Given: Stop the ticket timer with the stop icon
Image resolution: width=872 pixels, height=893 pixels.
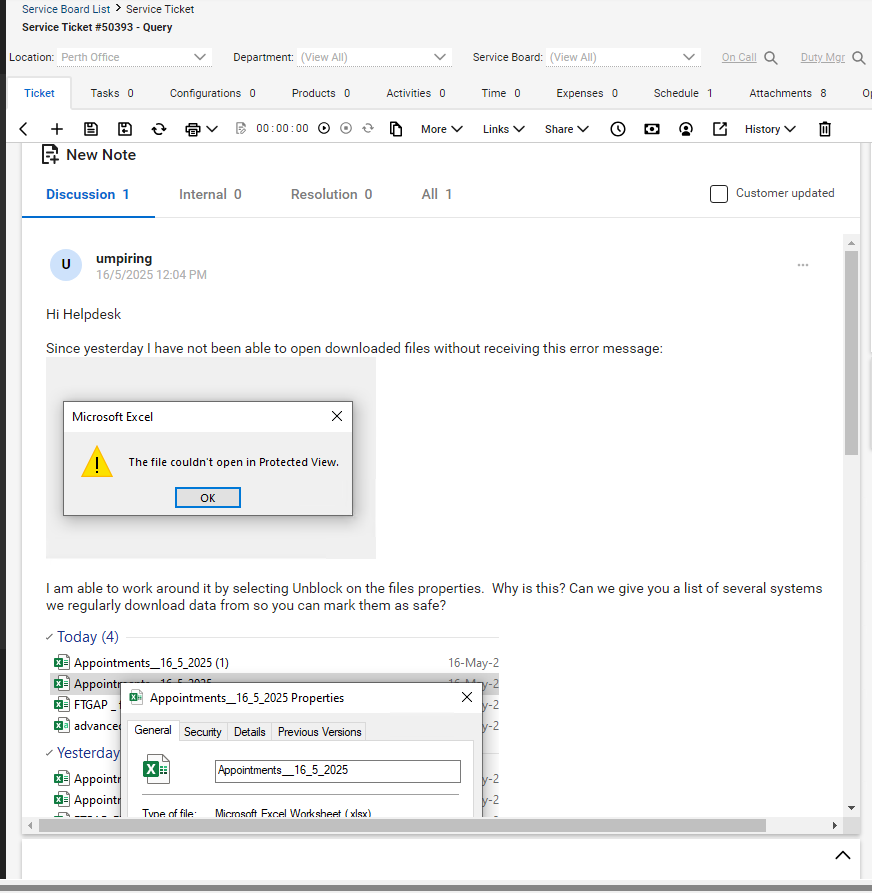Looking at the screenshot, I should pyautogui.click(x=346, y=129).
